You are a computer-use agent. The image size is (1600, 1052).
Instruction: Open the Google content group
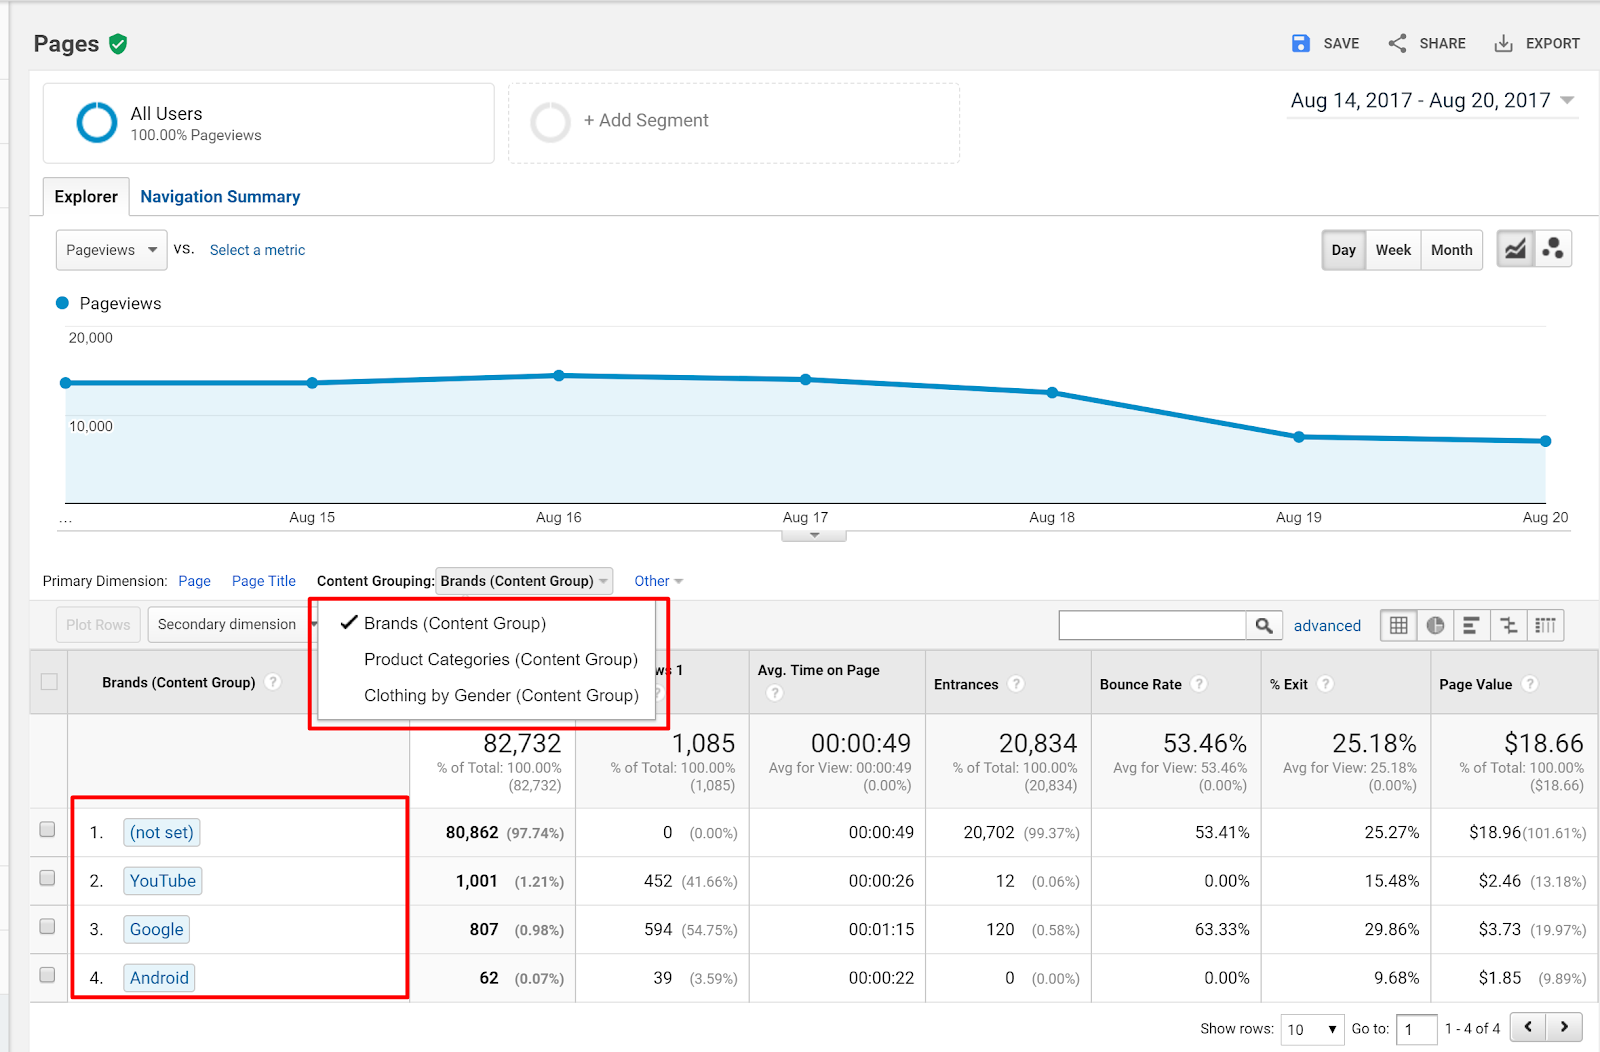[x=157, y=929]
